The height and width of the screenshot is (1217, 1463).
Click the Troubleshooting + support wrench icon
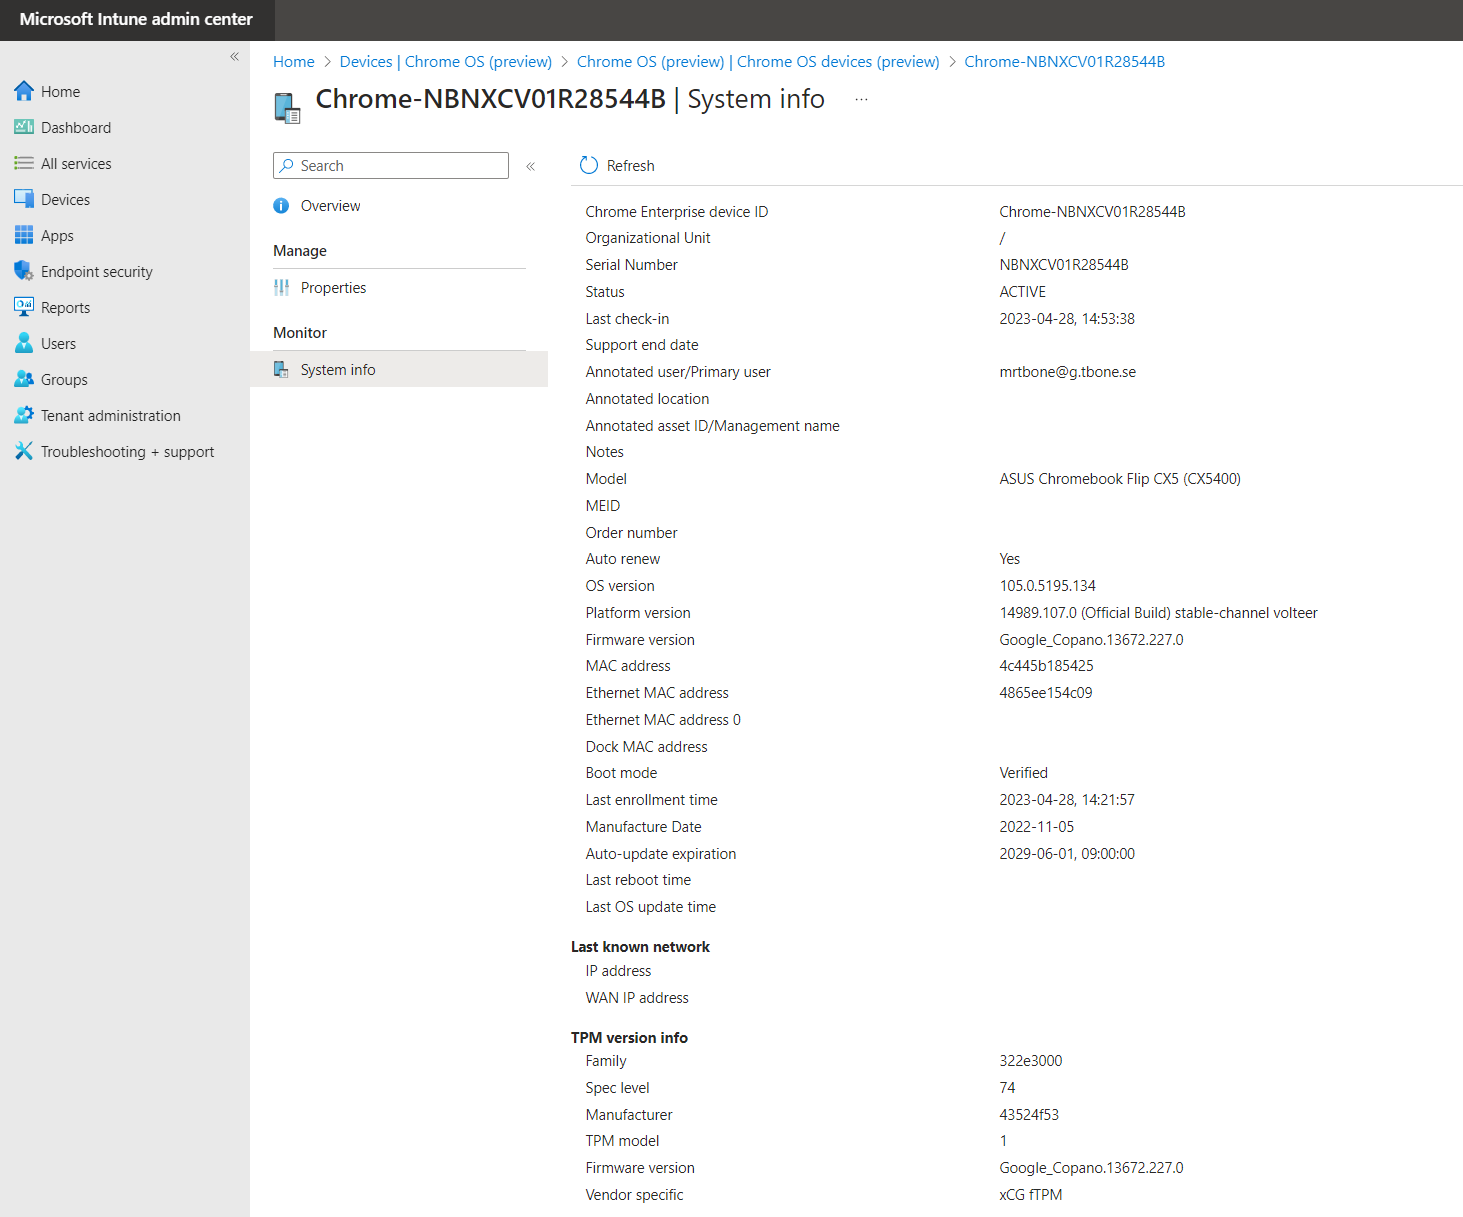click(24, 451)
